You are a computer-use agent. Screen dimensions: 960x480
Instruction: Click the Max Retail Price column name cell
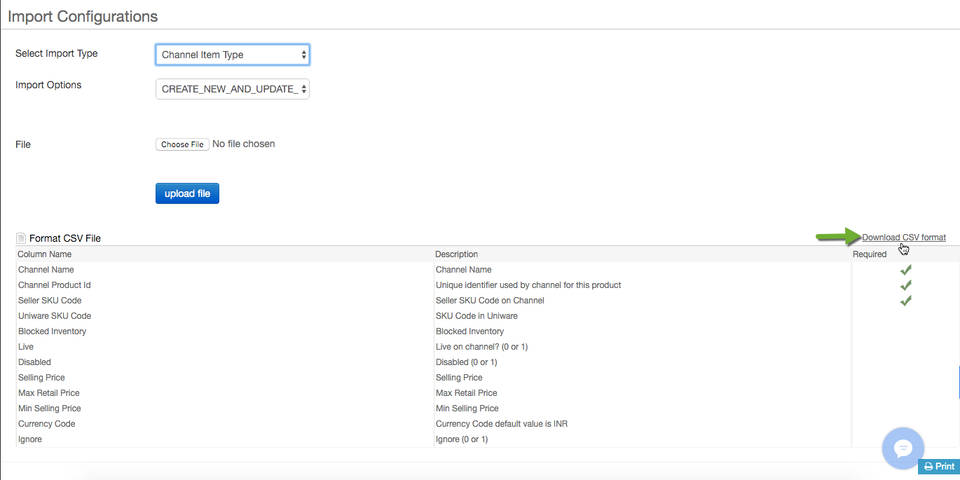coord(48,392)
